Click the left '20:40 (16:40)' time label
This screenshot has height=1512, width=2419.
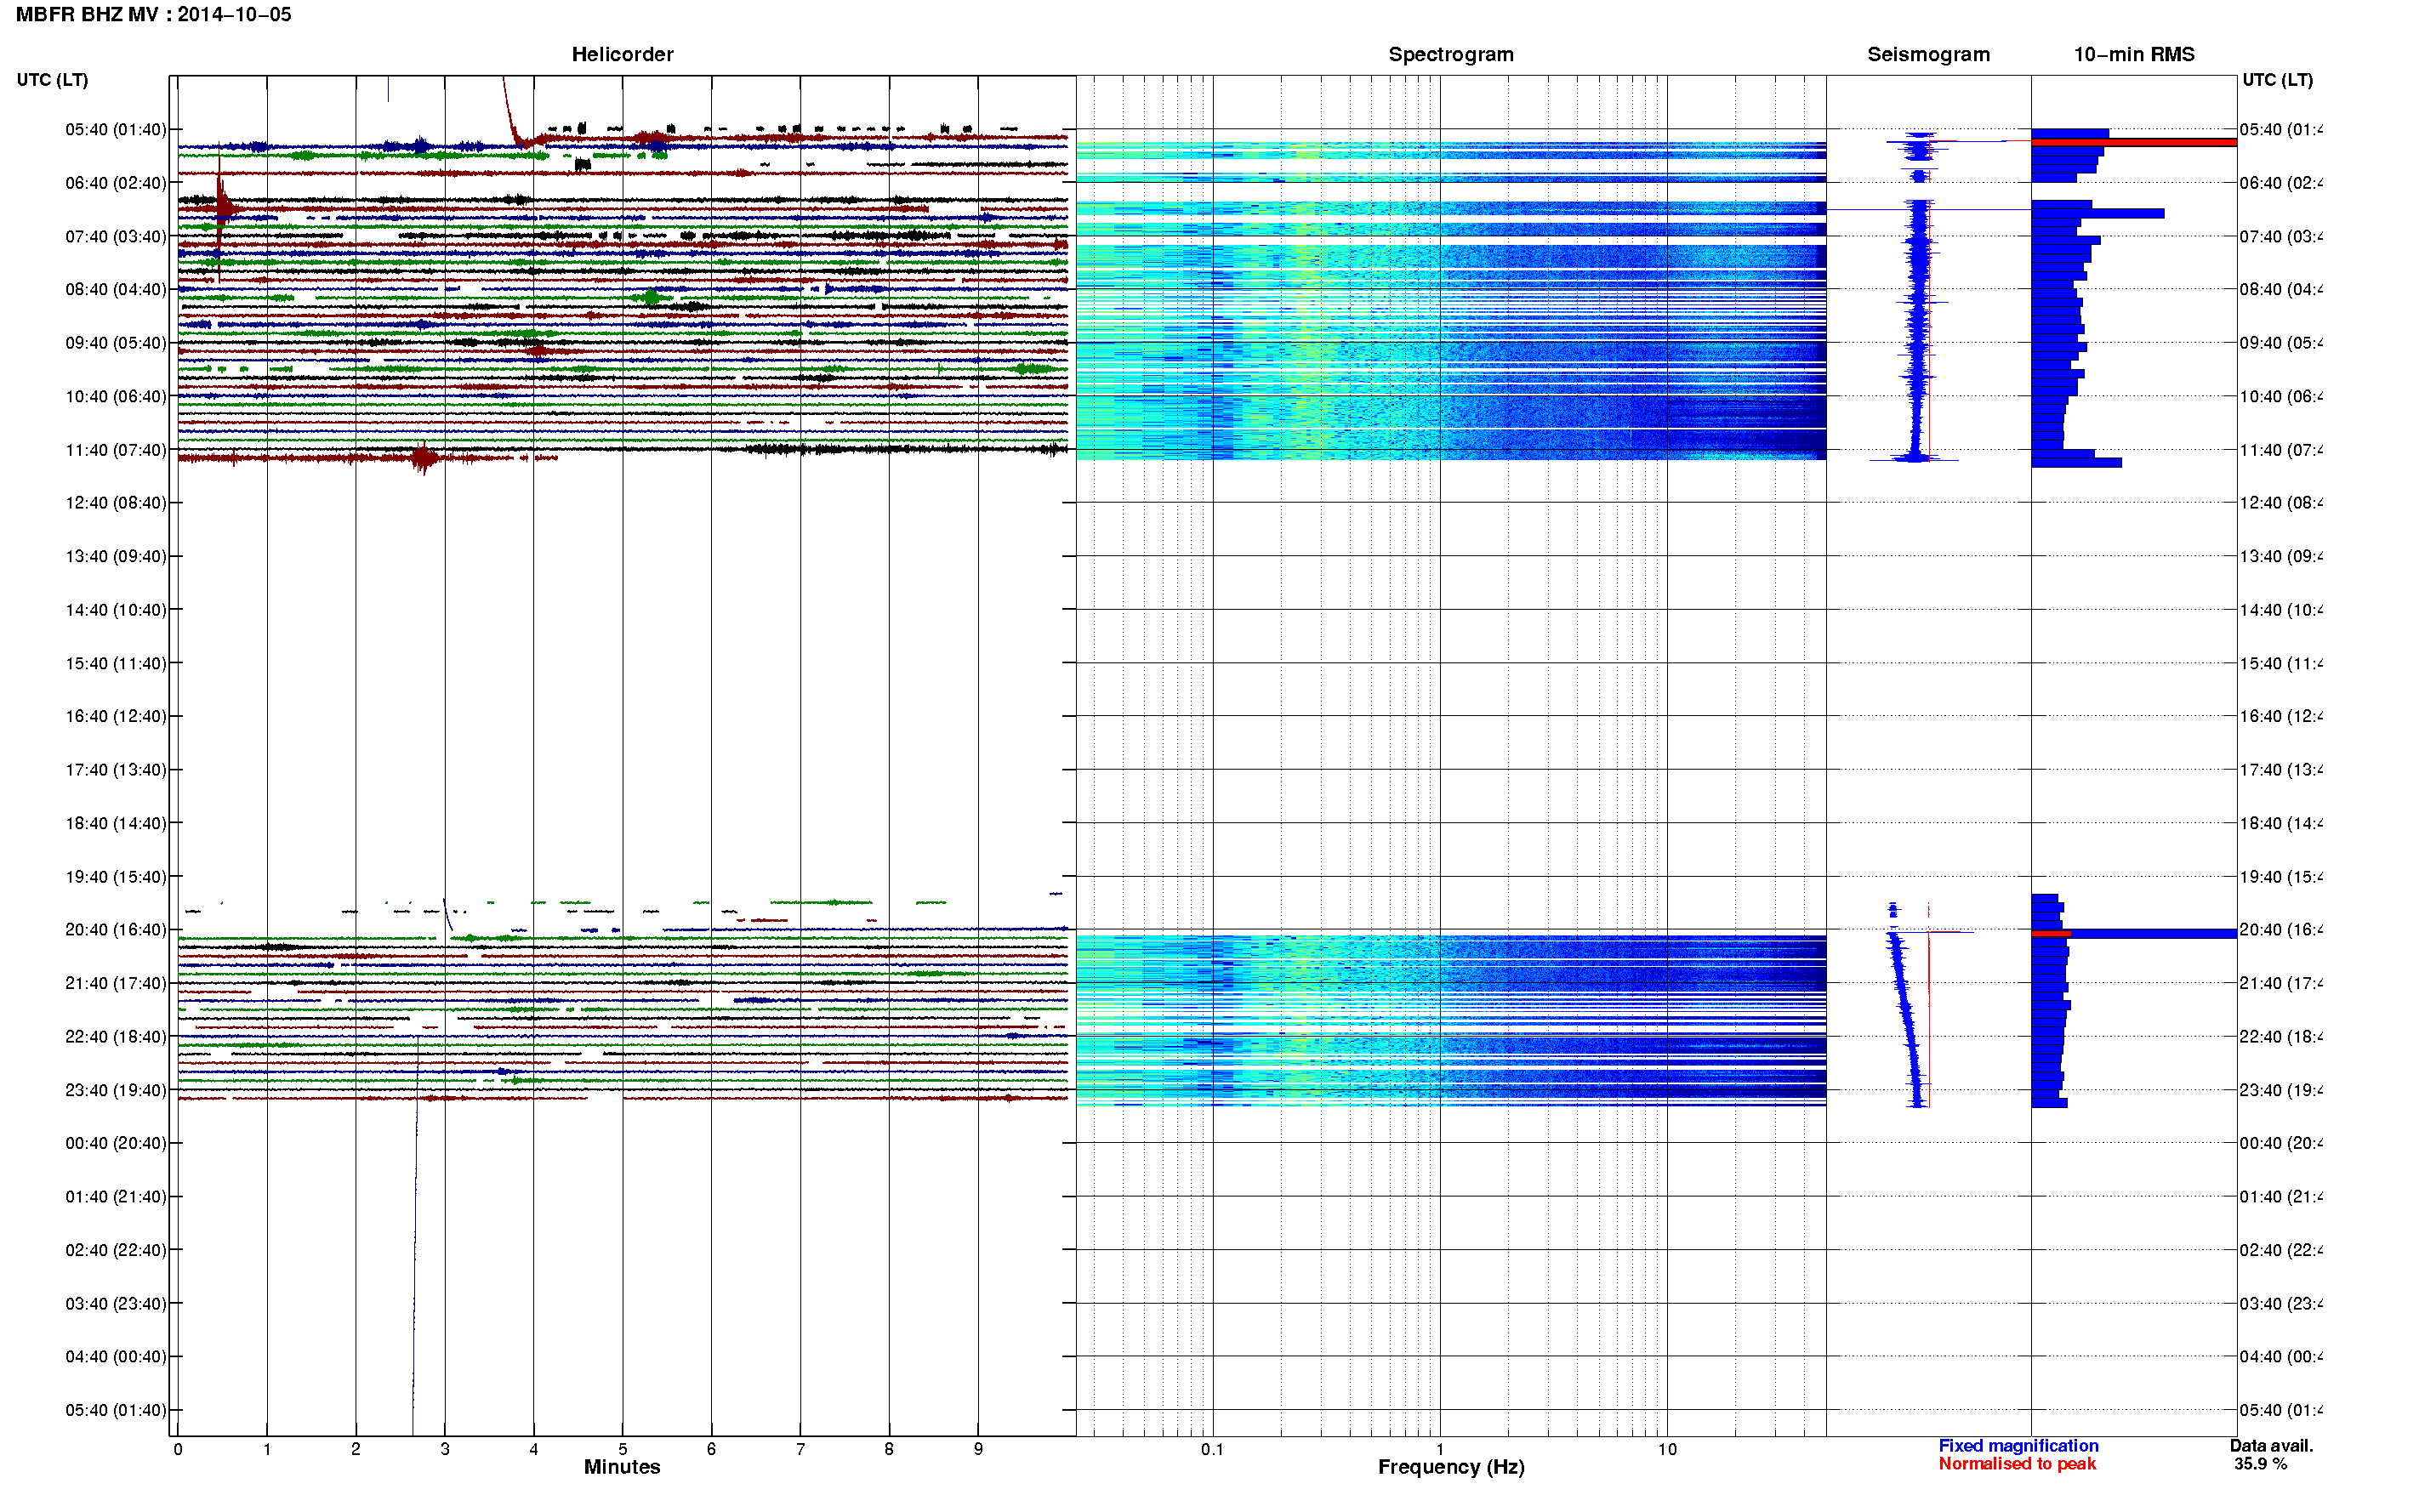pos(116,930)
